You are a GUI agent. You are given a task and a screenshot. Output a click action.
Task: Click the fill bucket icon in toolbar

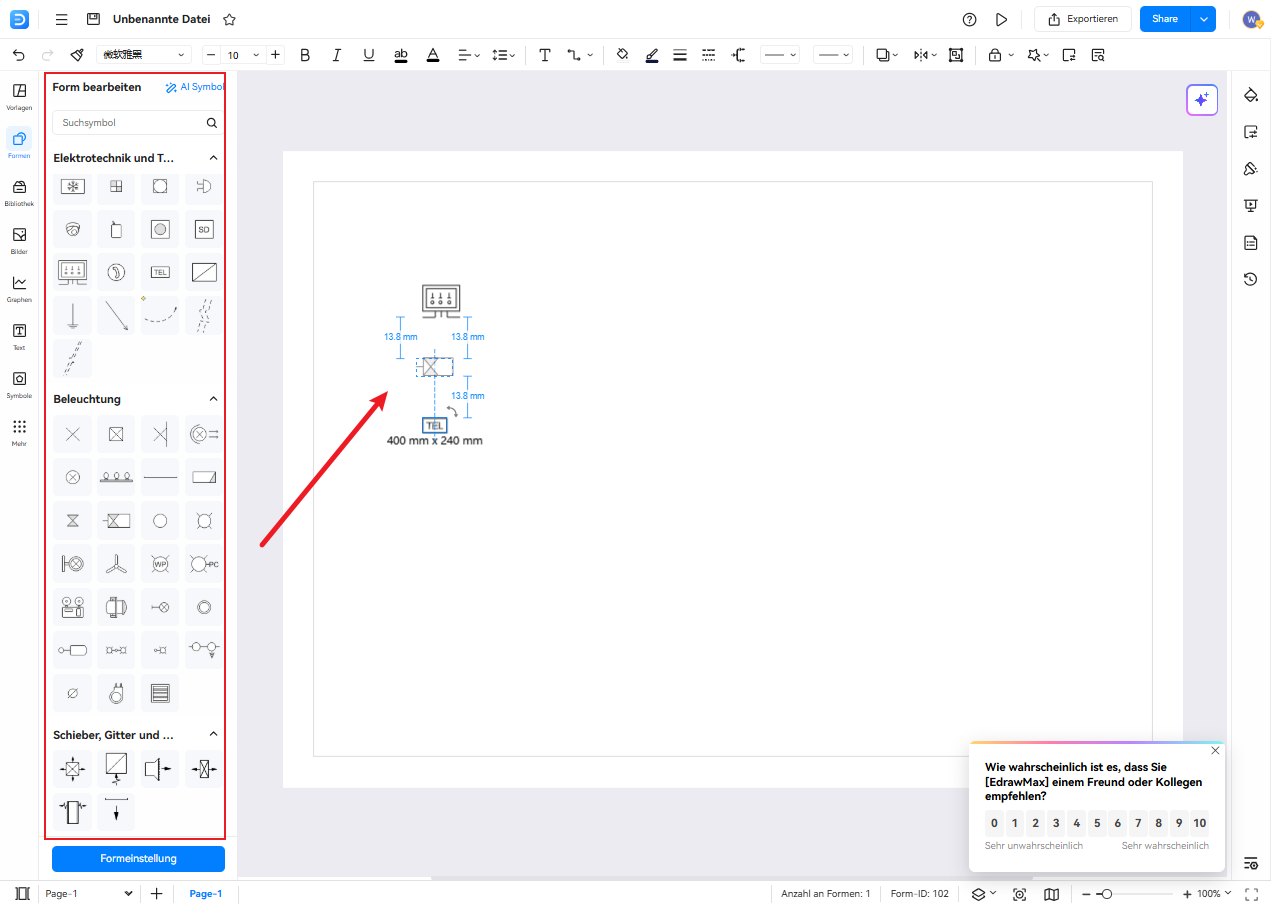(622, 55)
